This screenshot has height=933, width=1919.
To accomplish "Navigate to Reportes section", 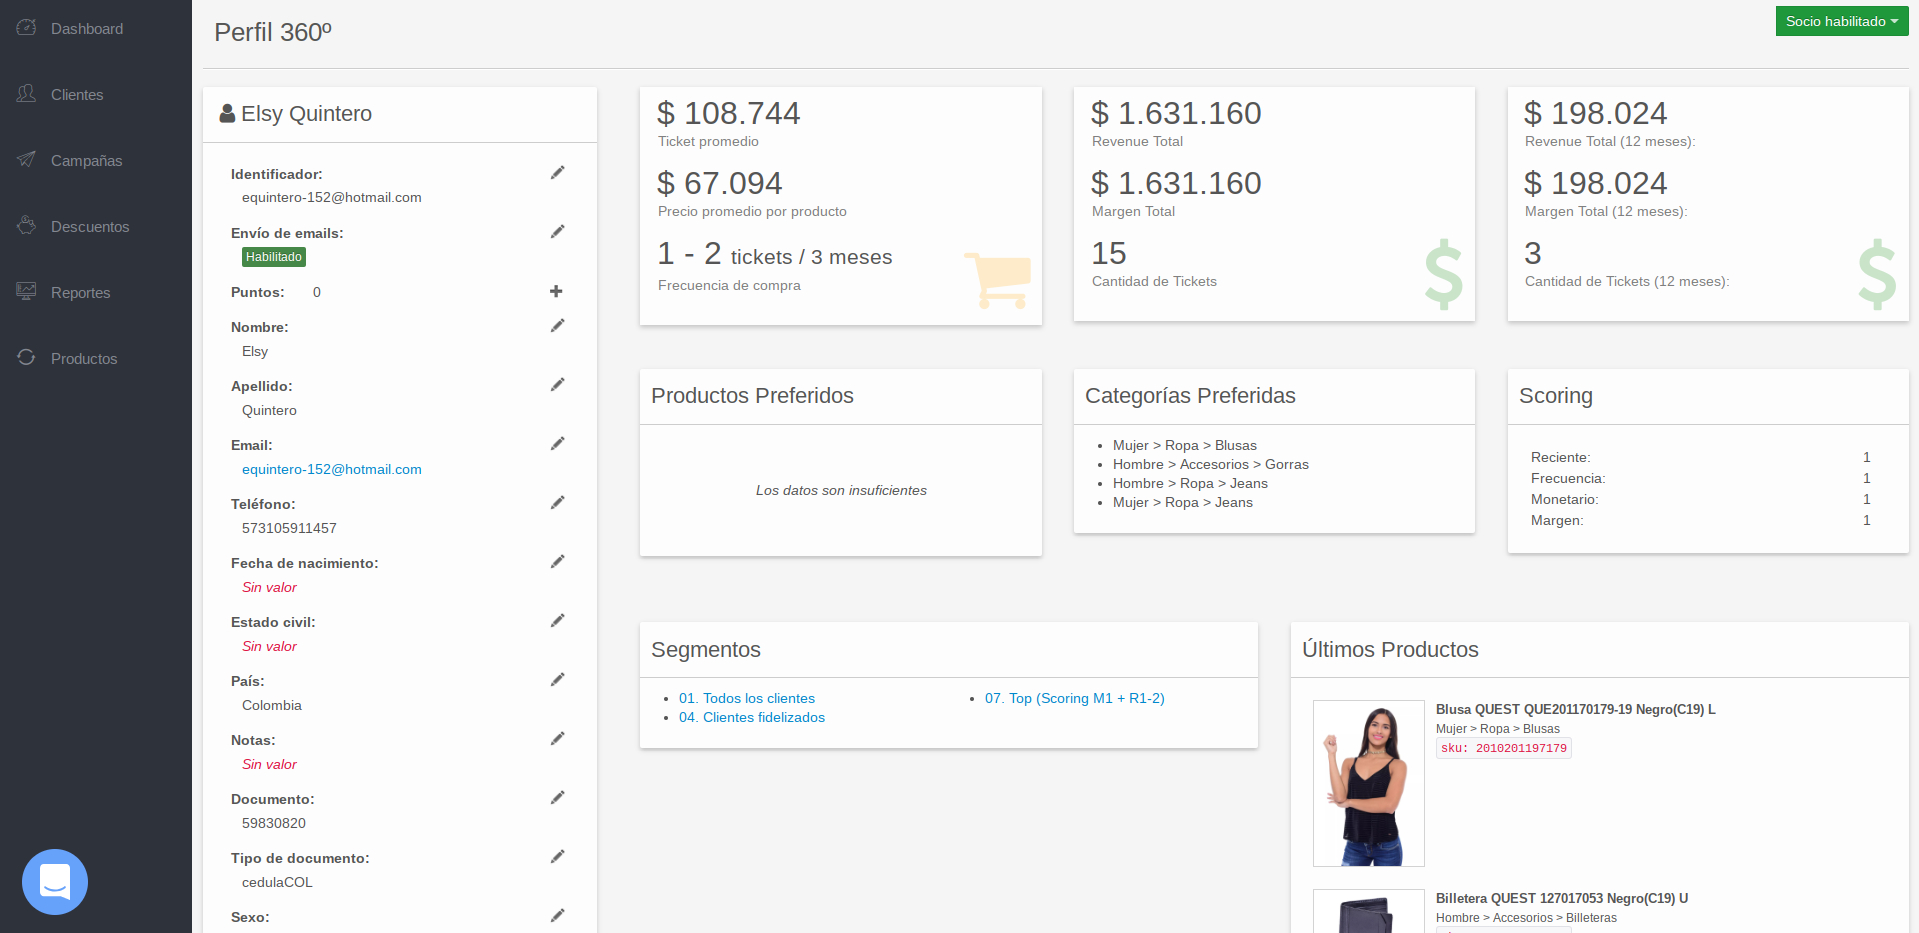I will pos(80,293).
